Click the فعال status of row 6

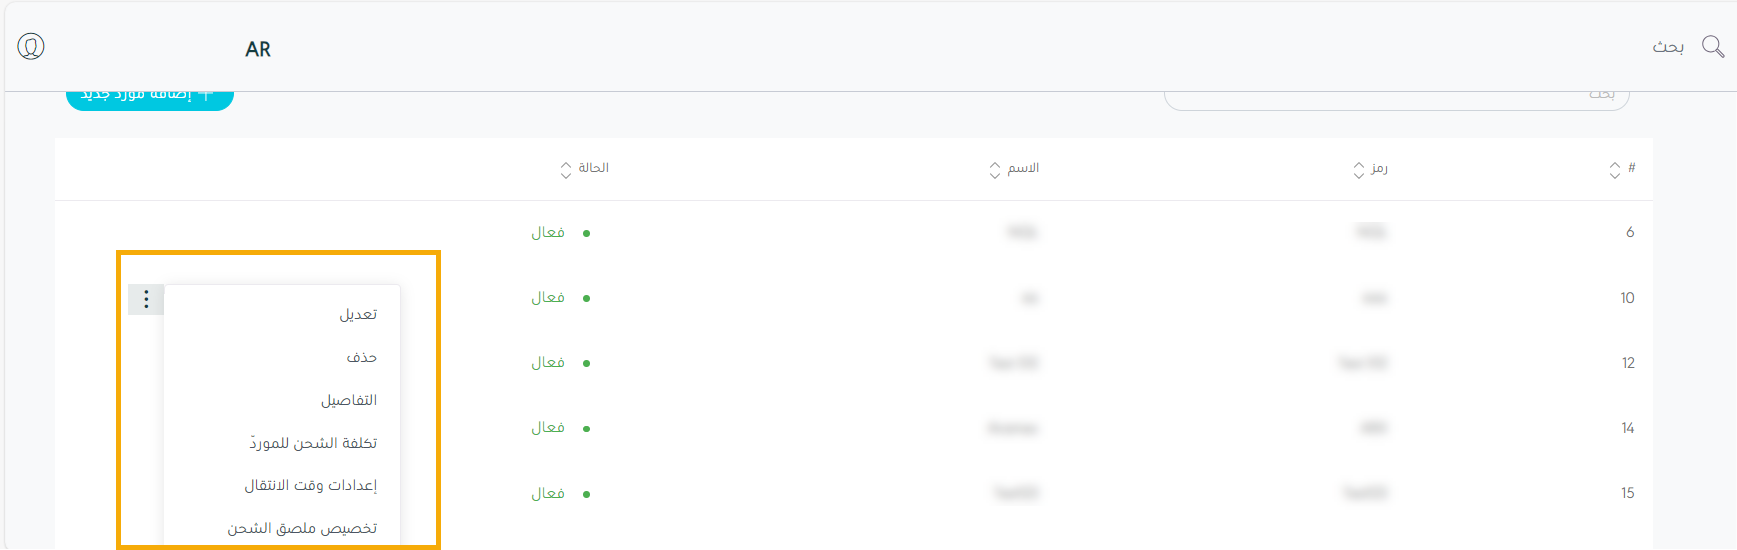point(548,233)
